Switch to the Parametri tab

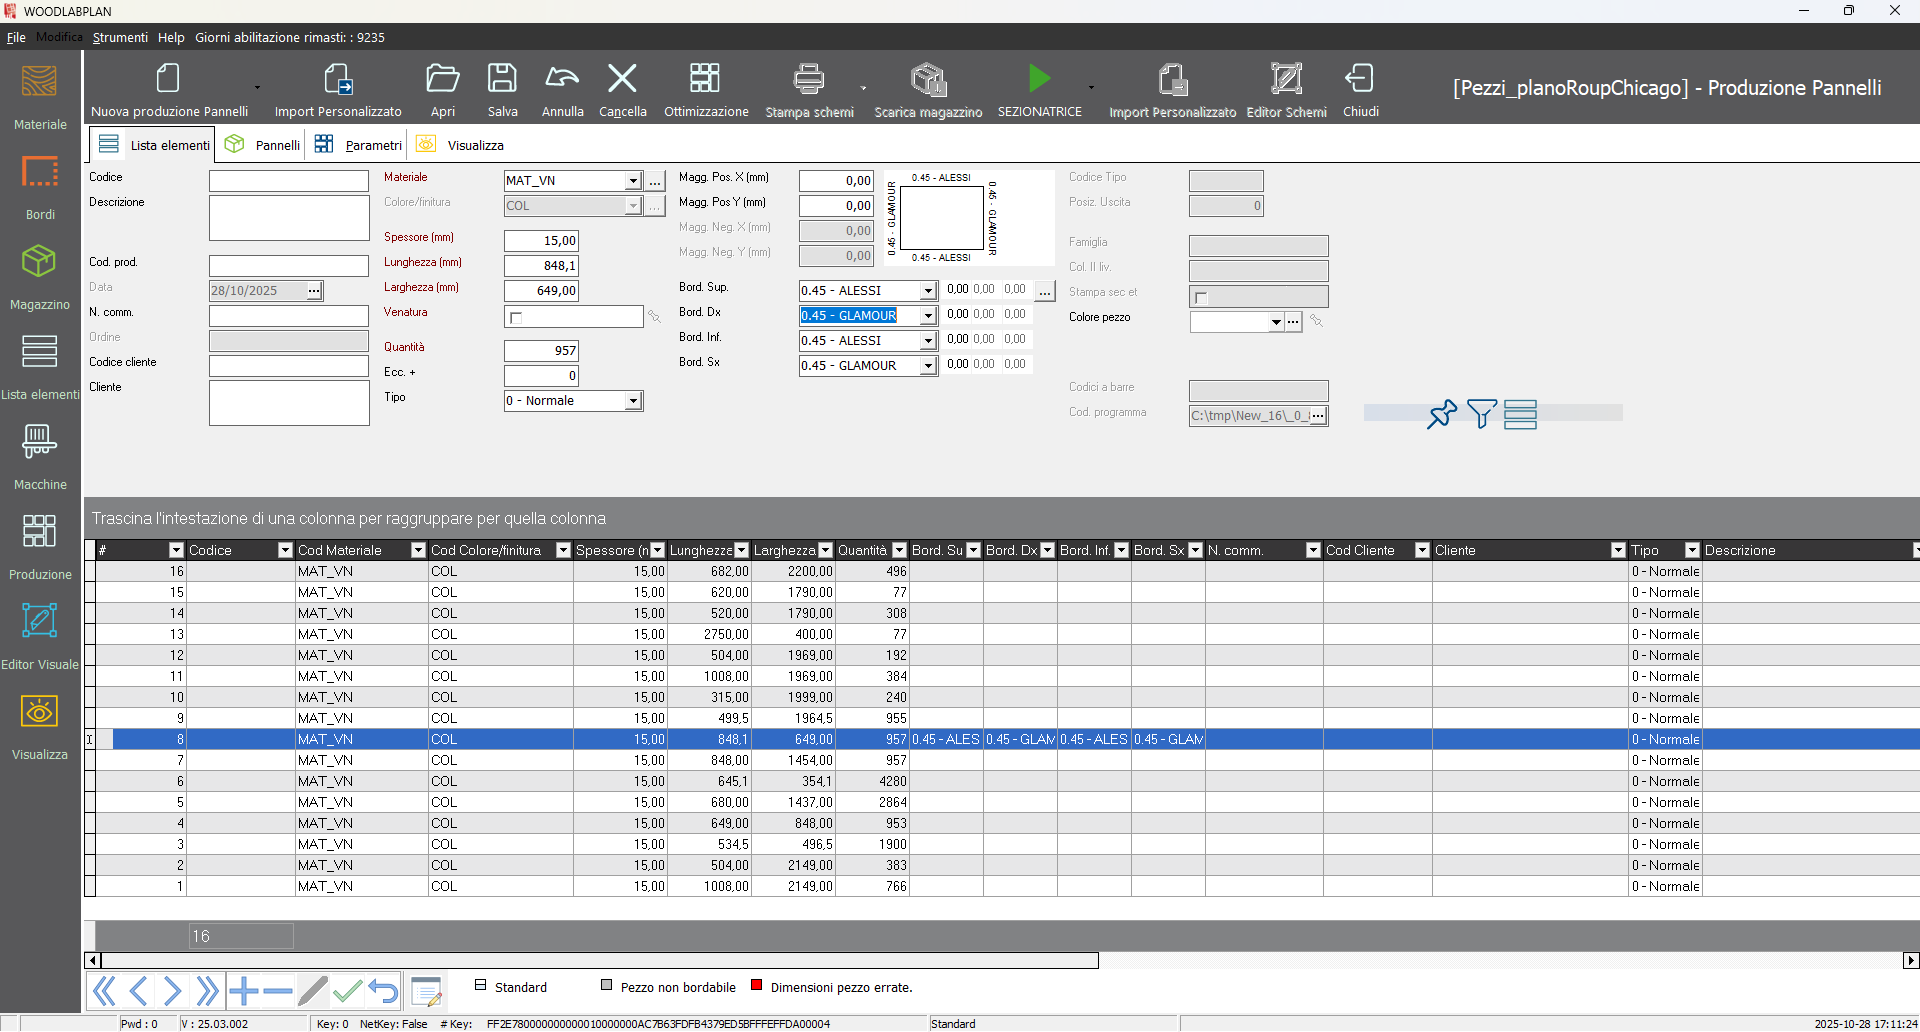pos(359,145)
